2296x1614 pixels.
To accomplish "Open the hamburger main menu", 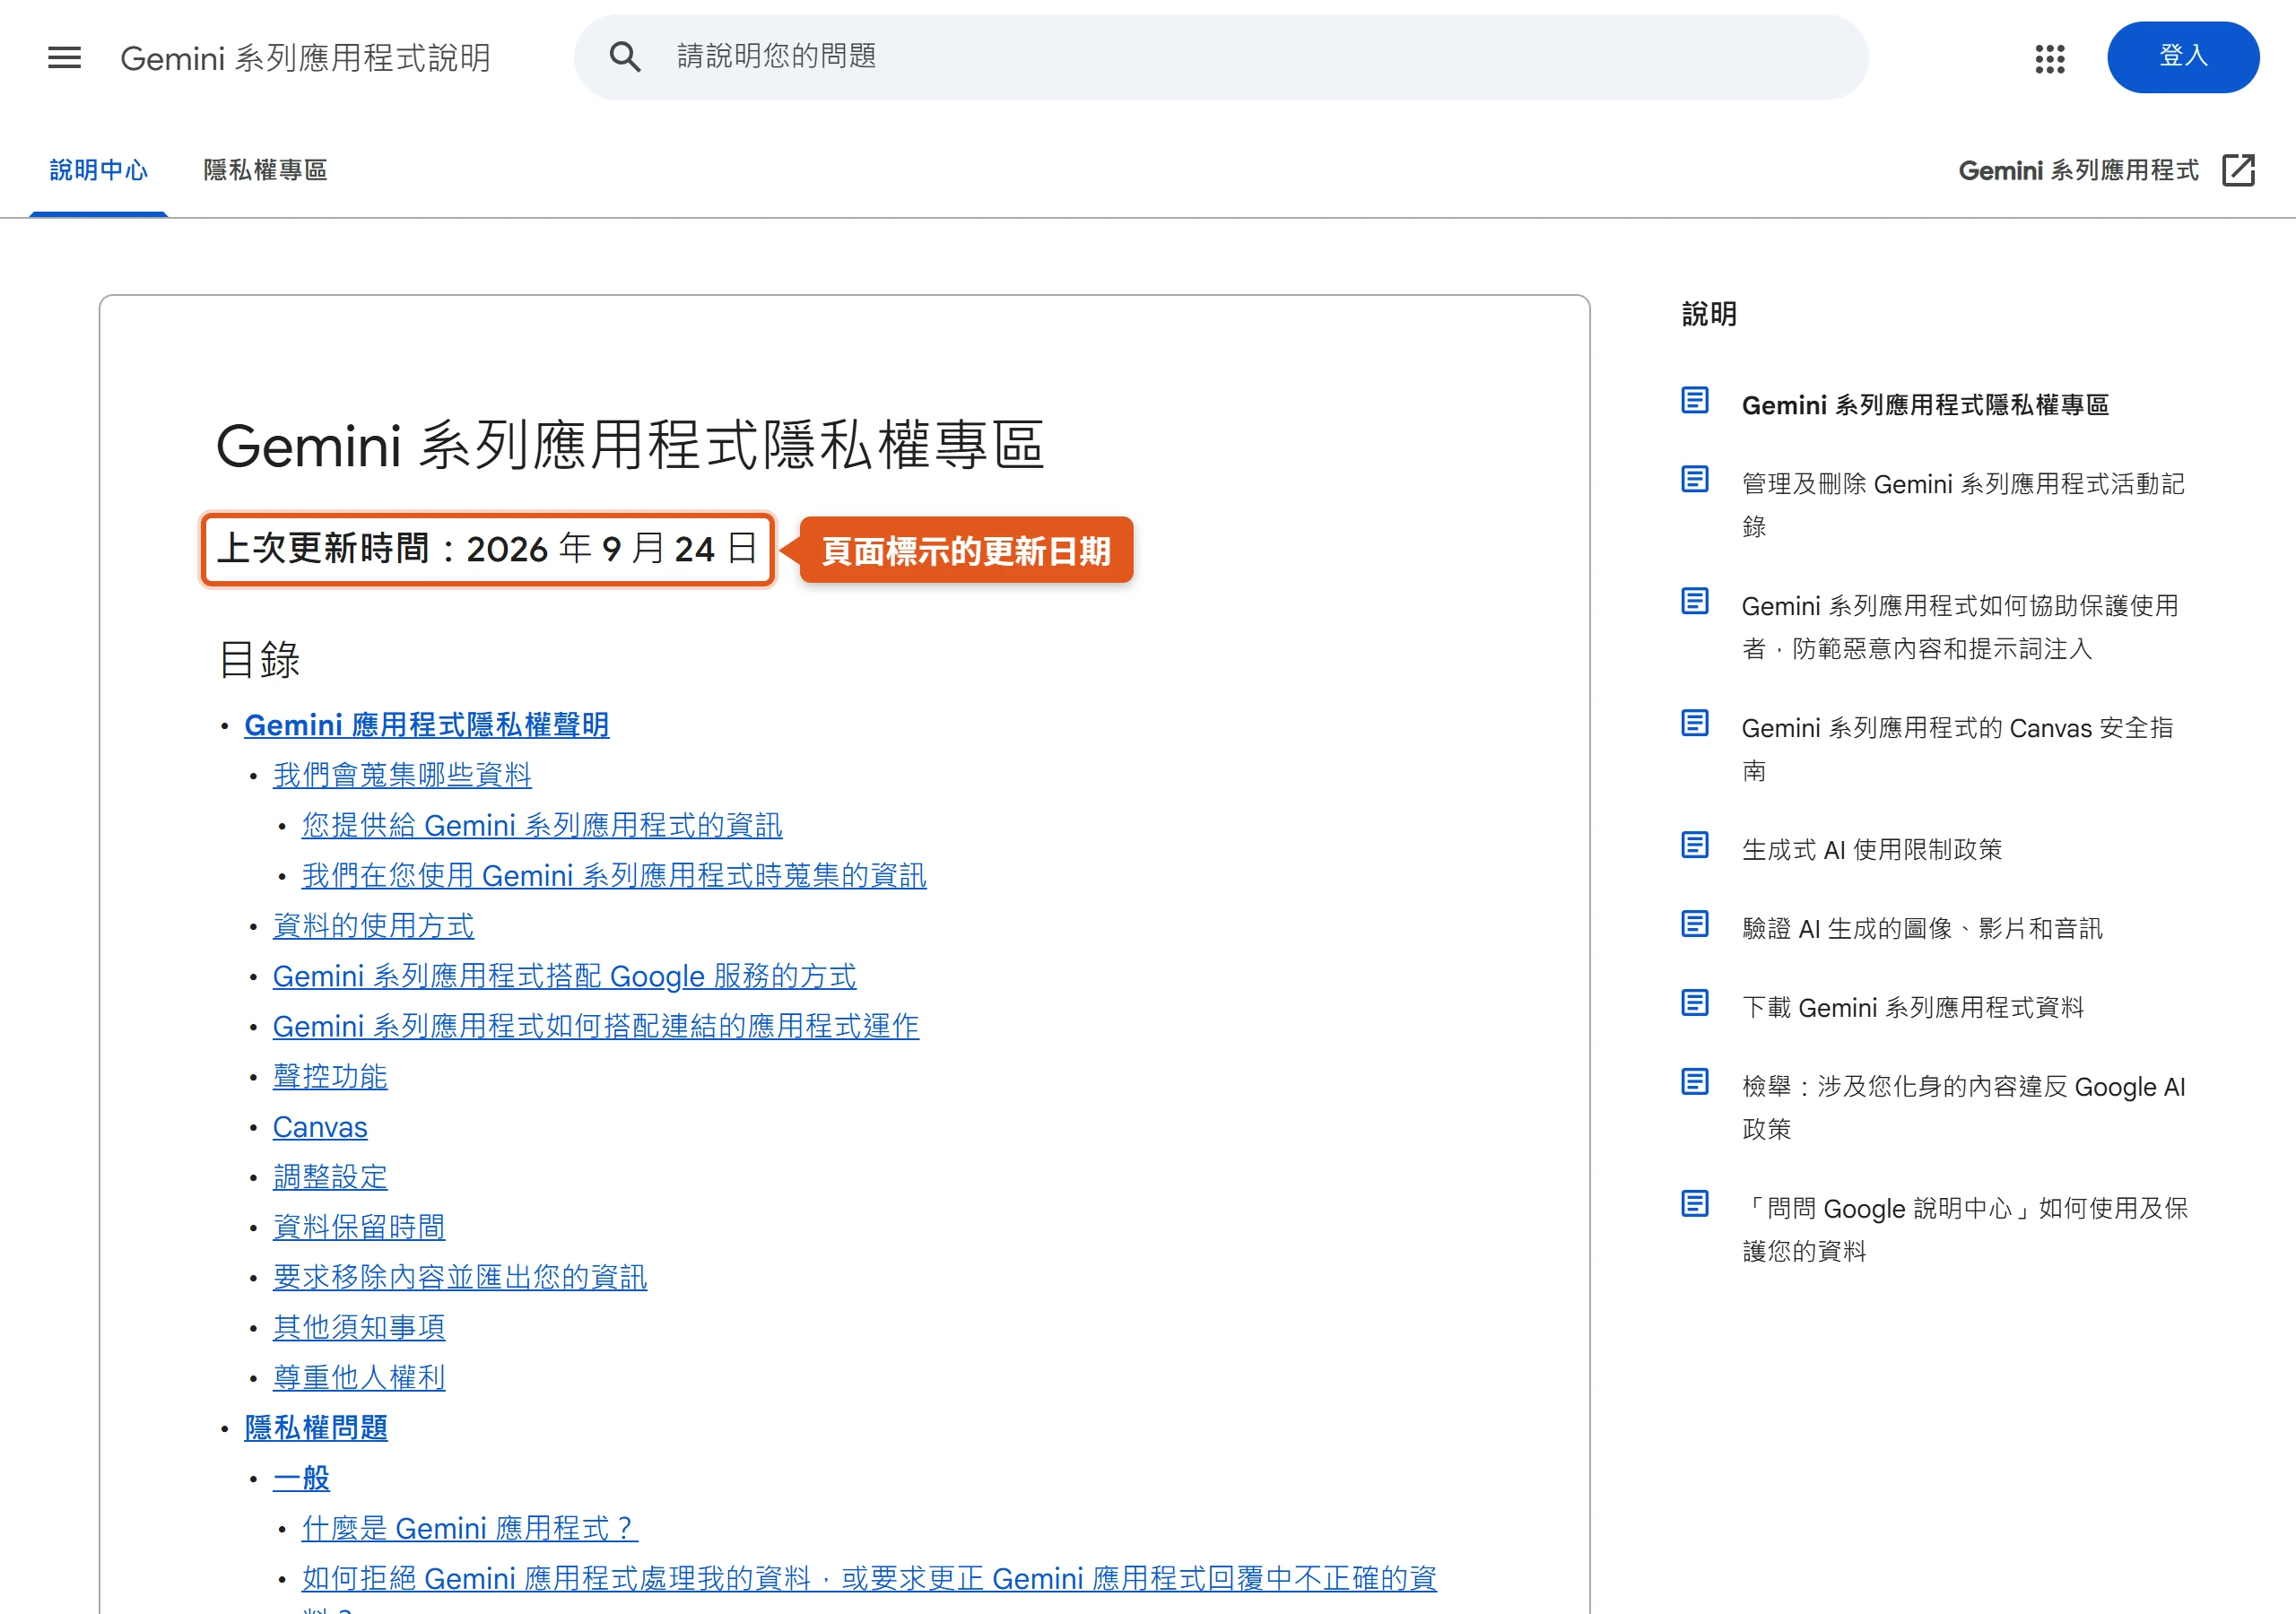I will click(64, 57).
